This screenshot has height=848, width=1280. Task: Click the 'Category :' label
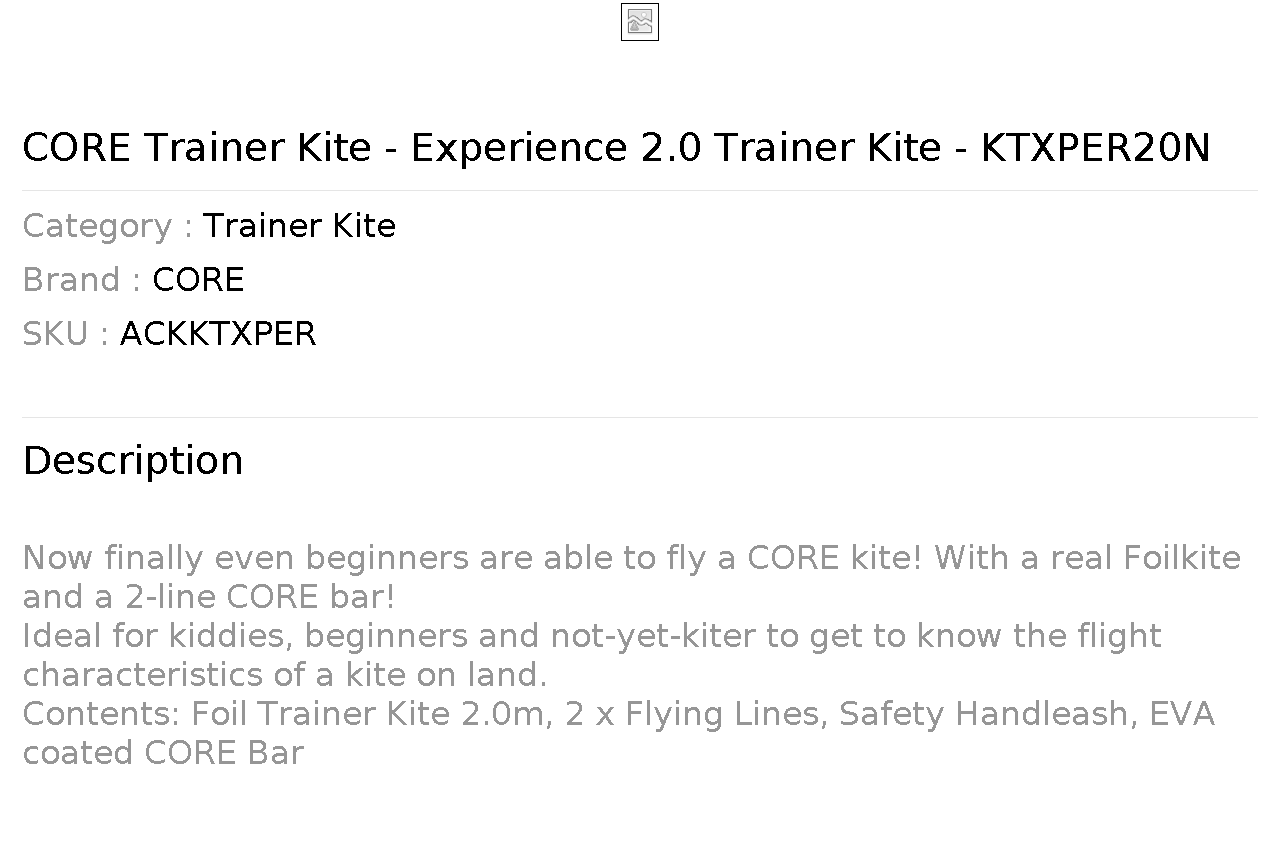108,226
